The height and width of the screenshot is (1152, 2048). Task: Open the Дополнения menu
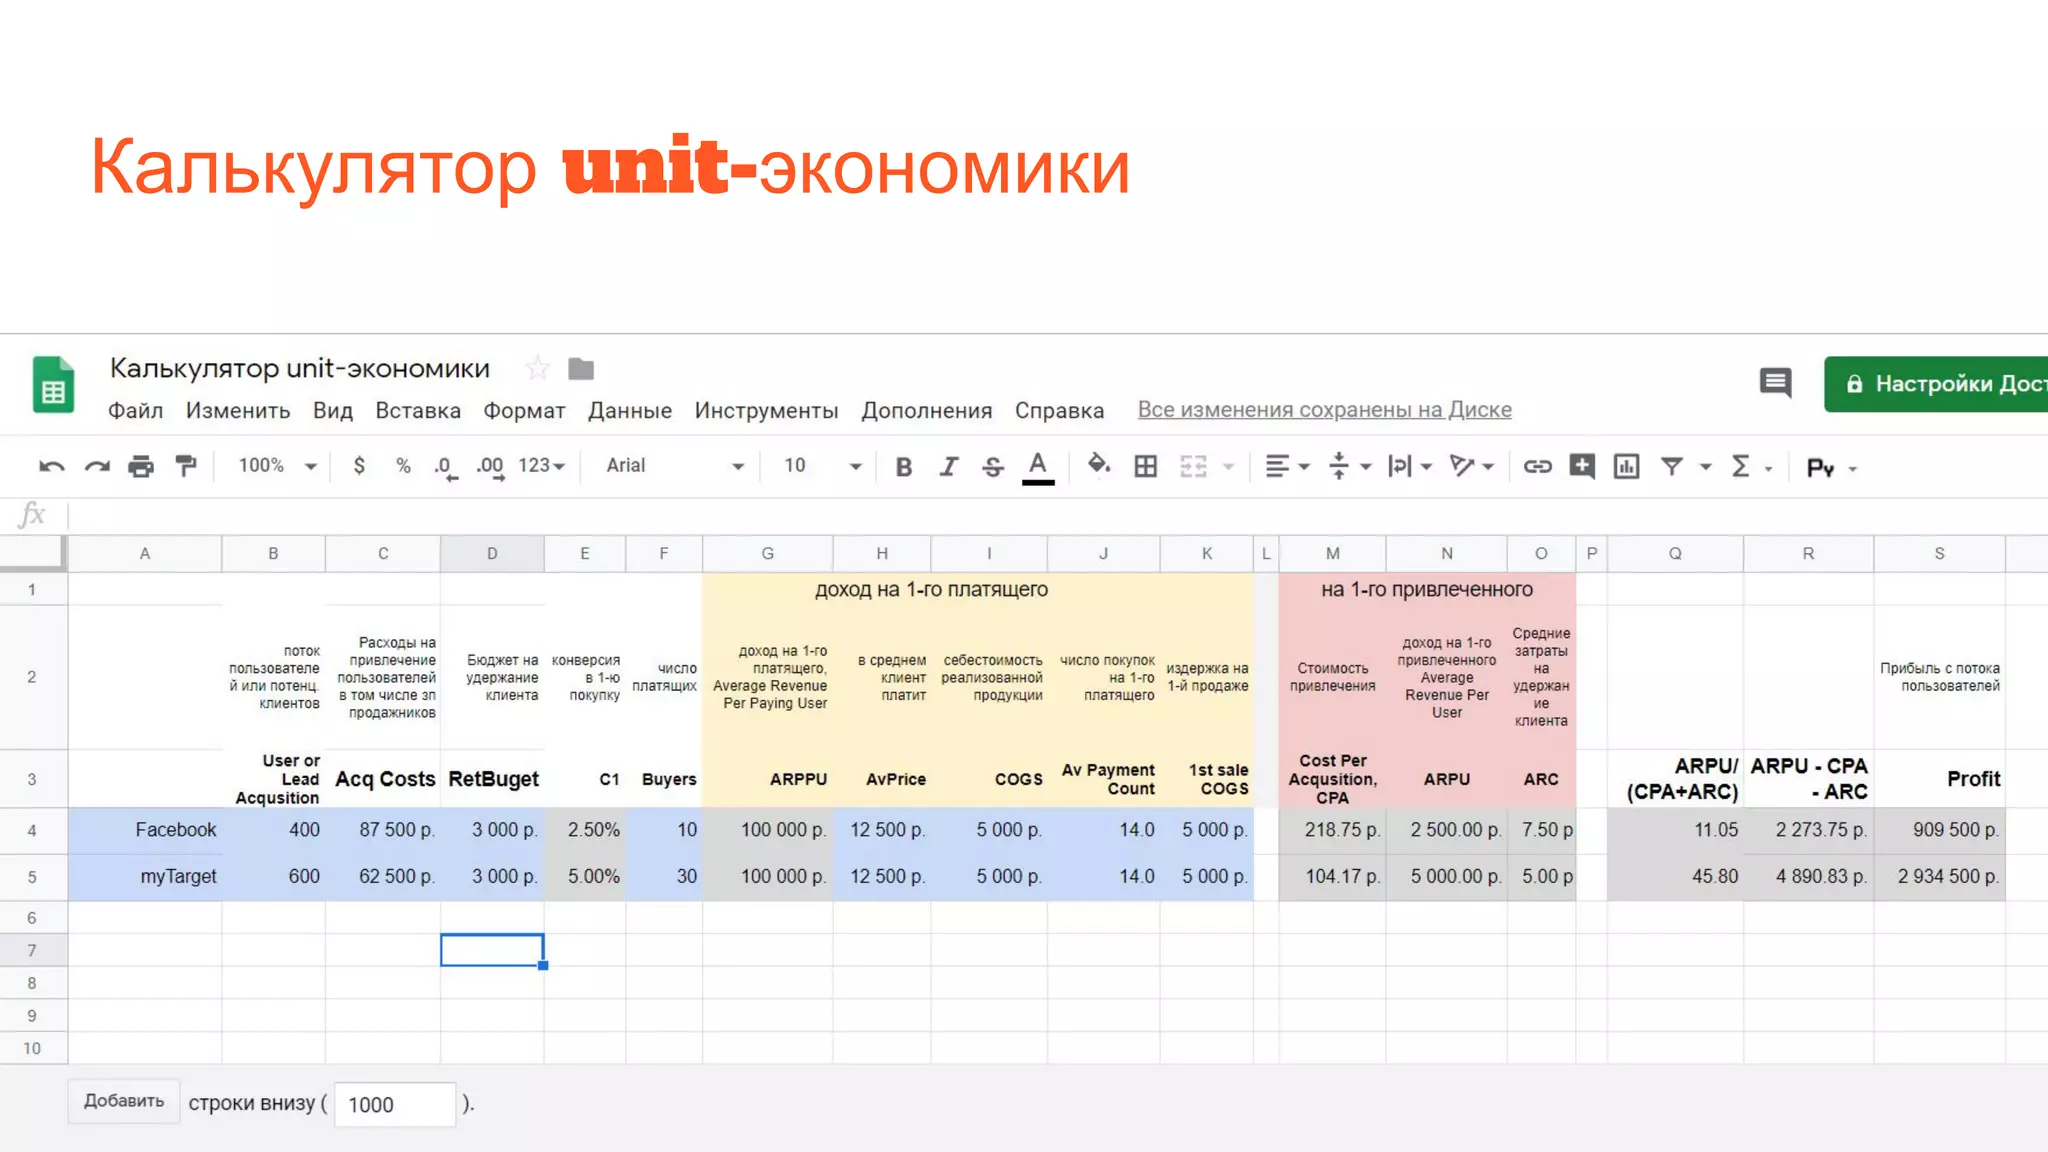[927, 411]
